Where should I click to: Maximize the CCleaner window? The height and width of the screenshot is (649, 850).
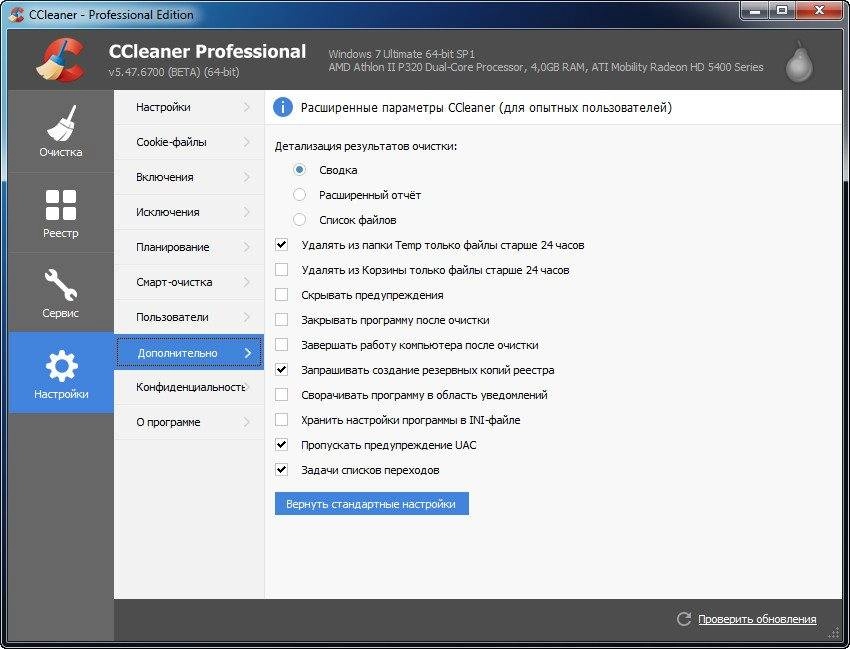point(782,11)
